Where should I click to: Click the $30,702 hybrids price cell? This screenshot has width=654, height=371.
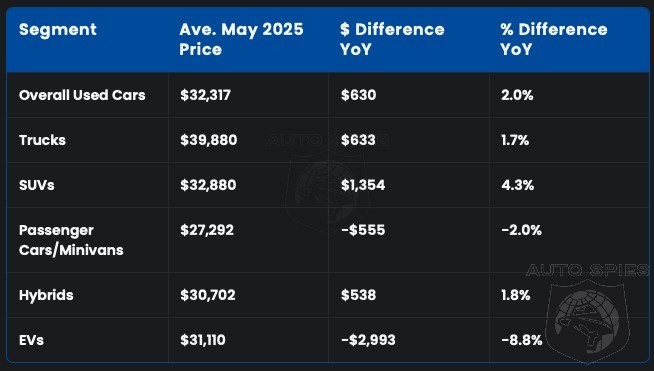pyautogui.click(x=208, y=295)
